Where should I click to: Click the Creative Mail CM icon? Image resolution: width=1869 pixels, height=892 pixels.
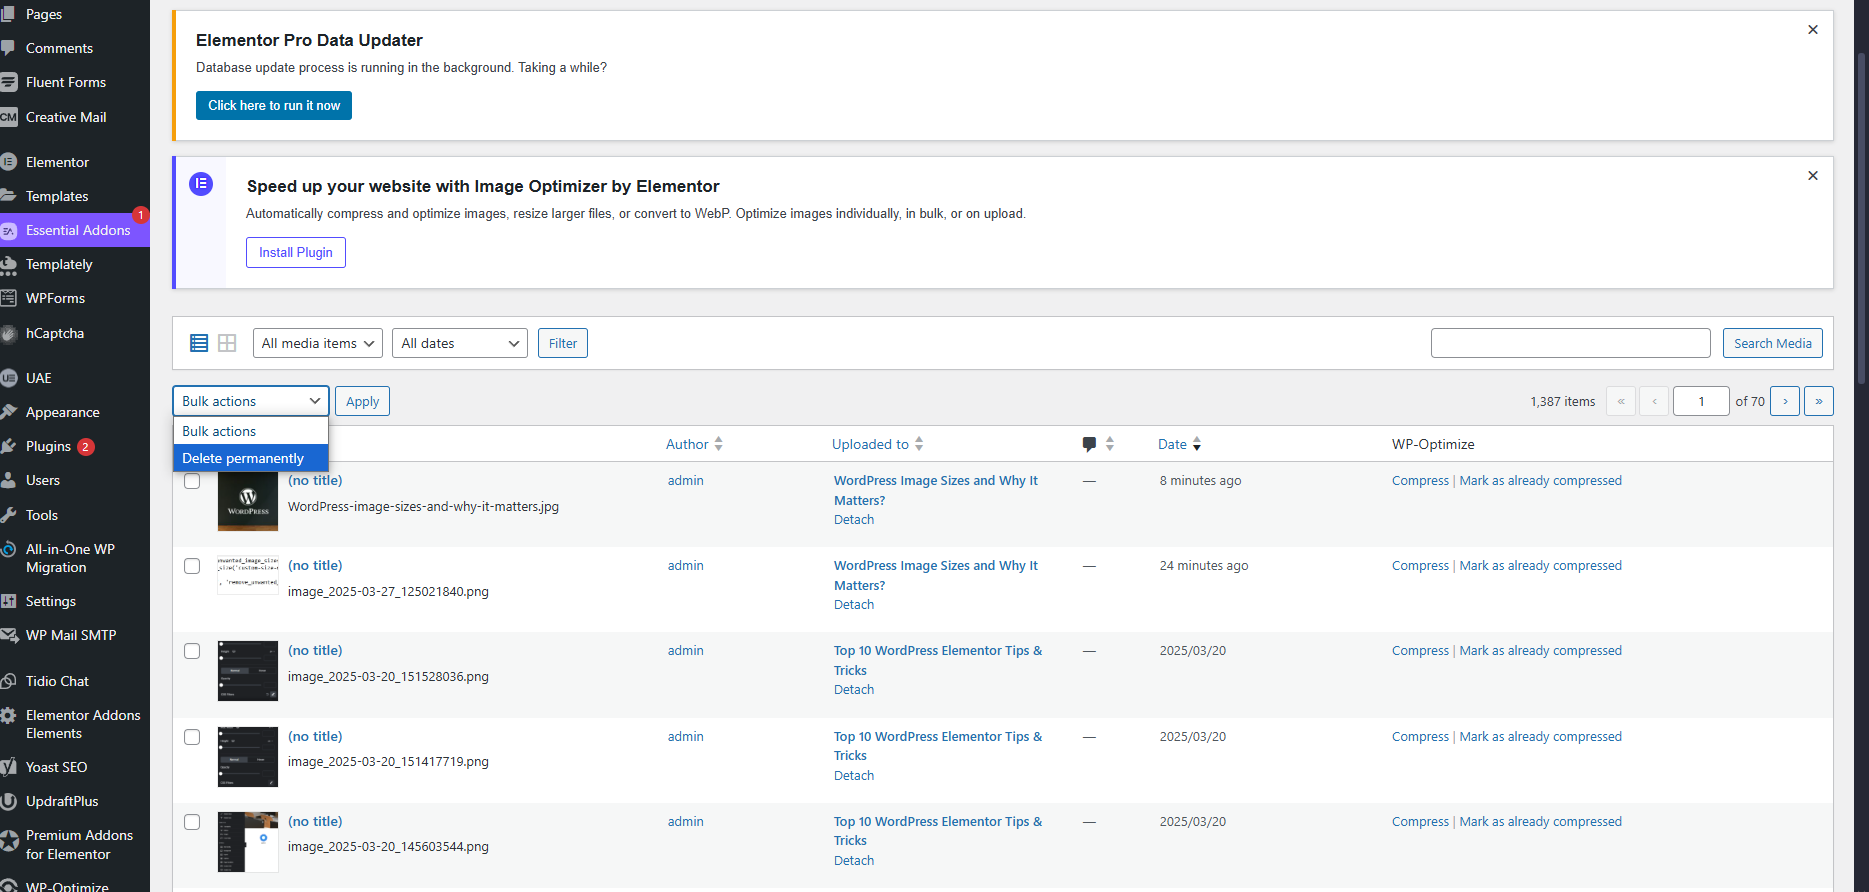point(8,117)
